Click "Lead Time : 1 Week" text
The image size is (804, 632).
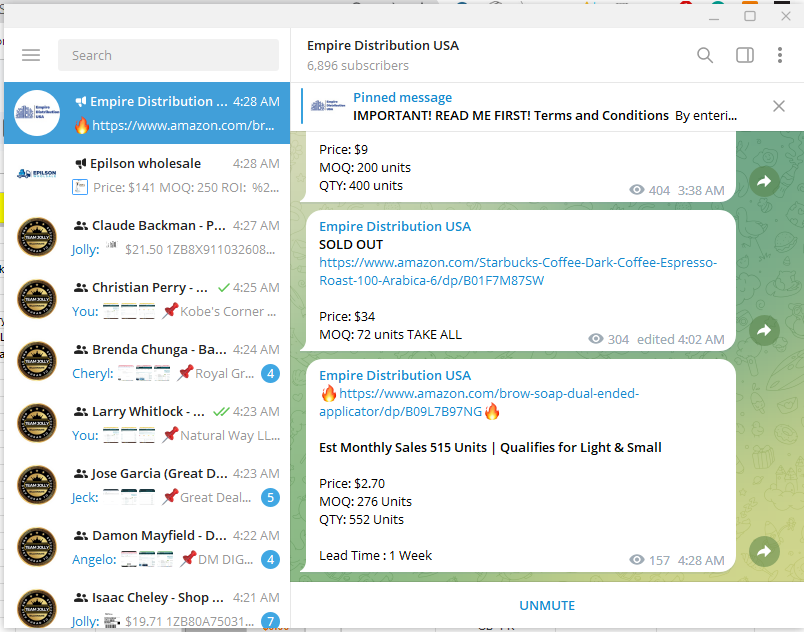click(375, 556)
